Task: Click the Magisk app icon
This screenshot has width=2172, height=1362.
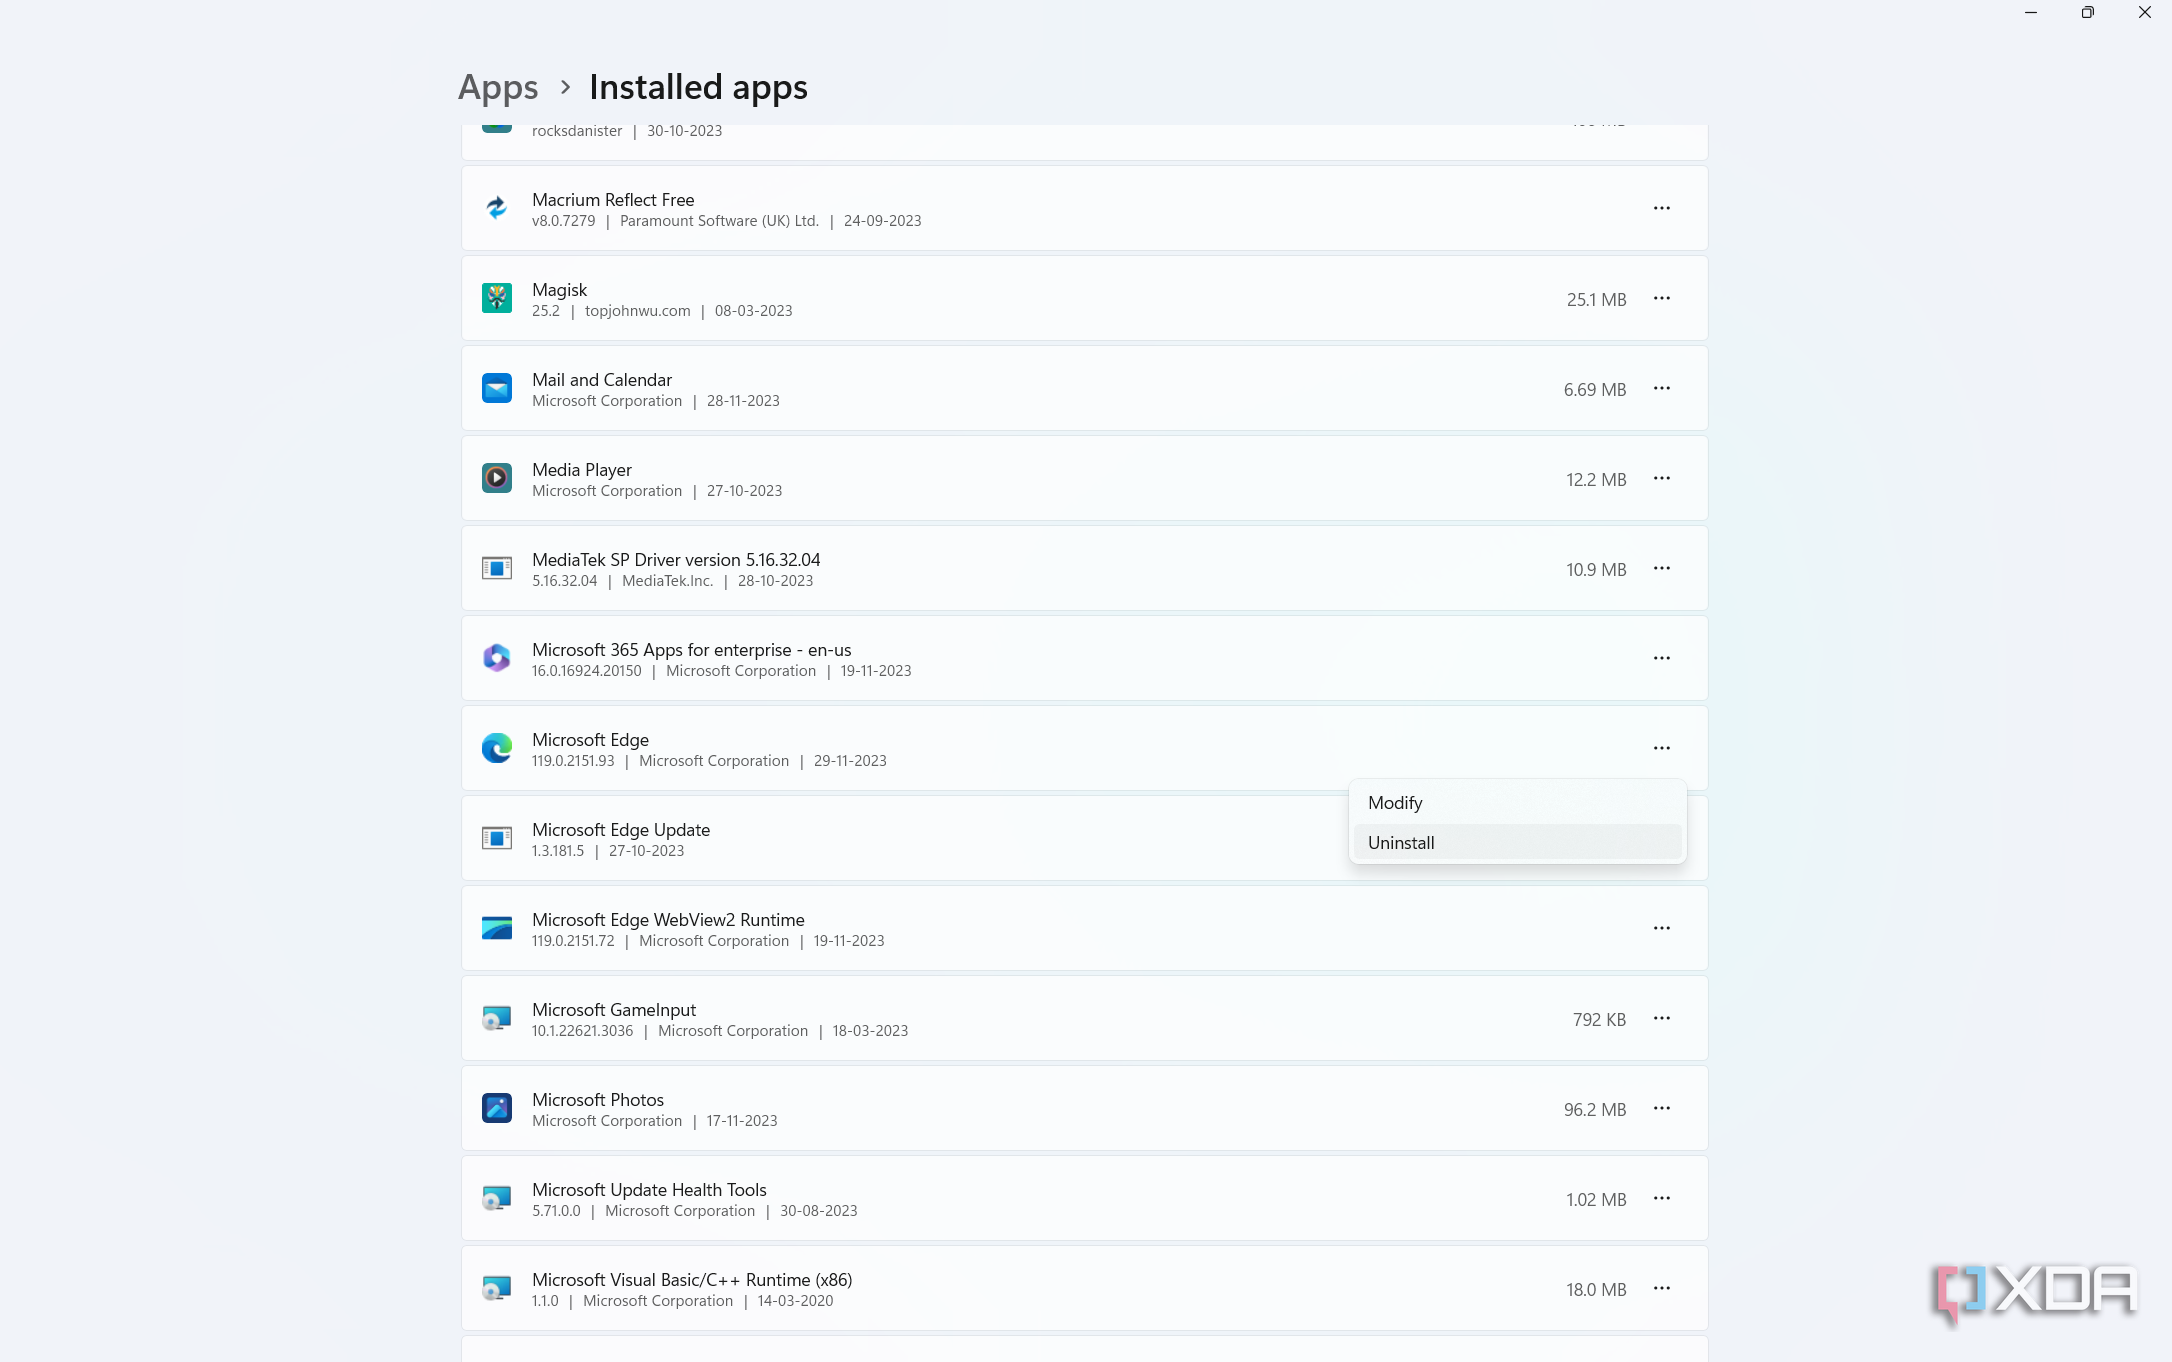Action: click(x=497, y=298)
